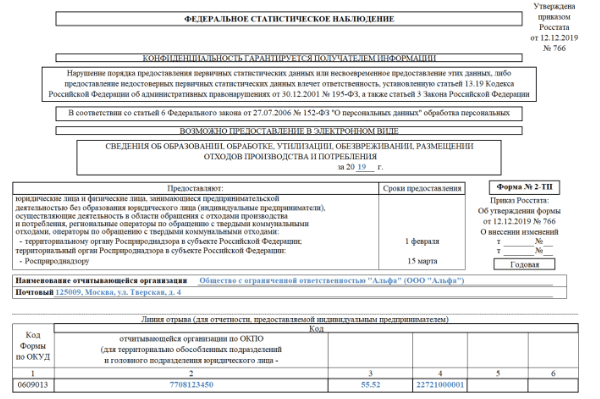Click the first blank date field after 'т'

pyautogui.click(x=518, y=241)
